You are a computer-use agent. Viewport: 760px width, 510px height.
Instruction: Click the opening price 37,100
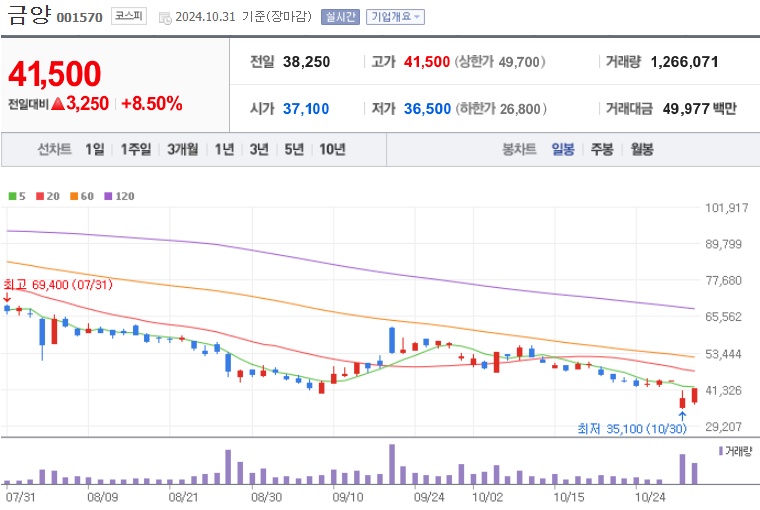[x=306, y=109]
